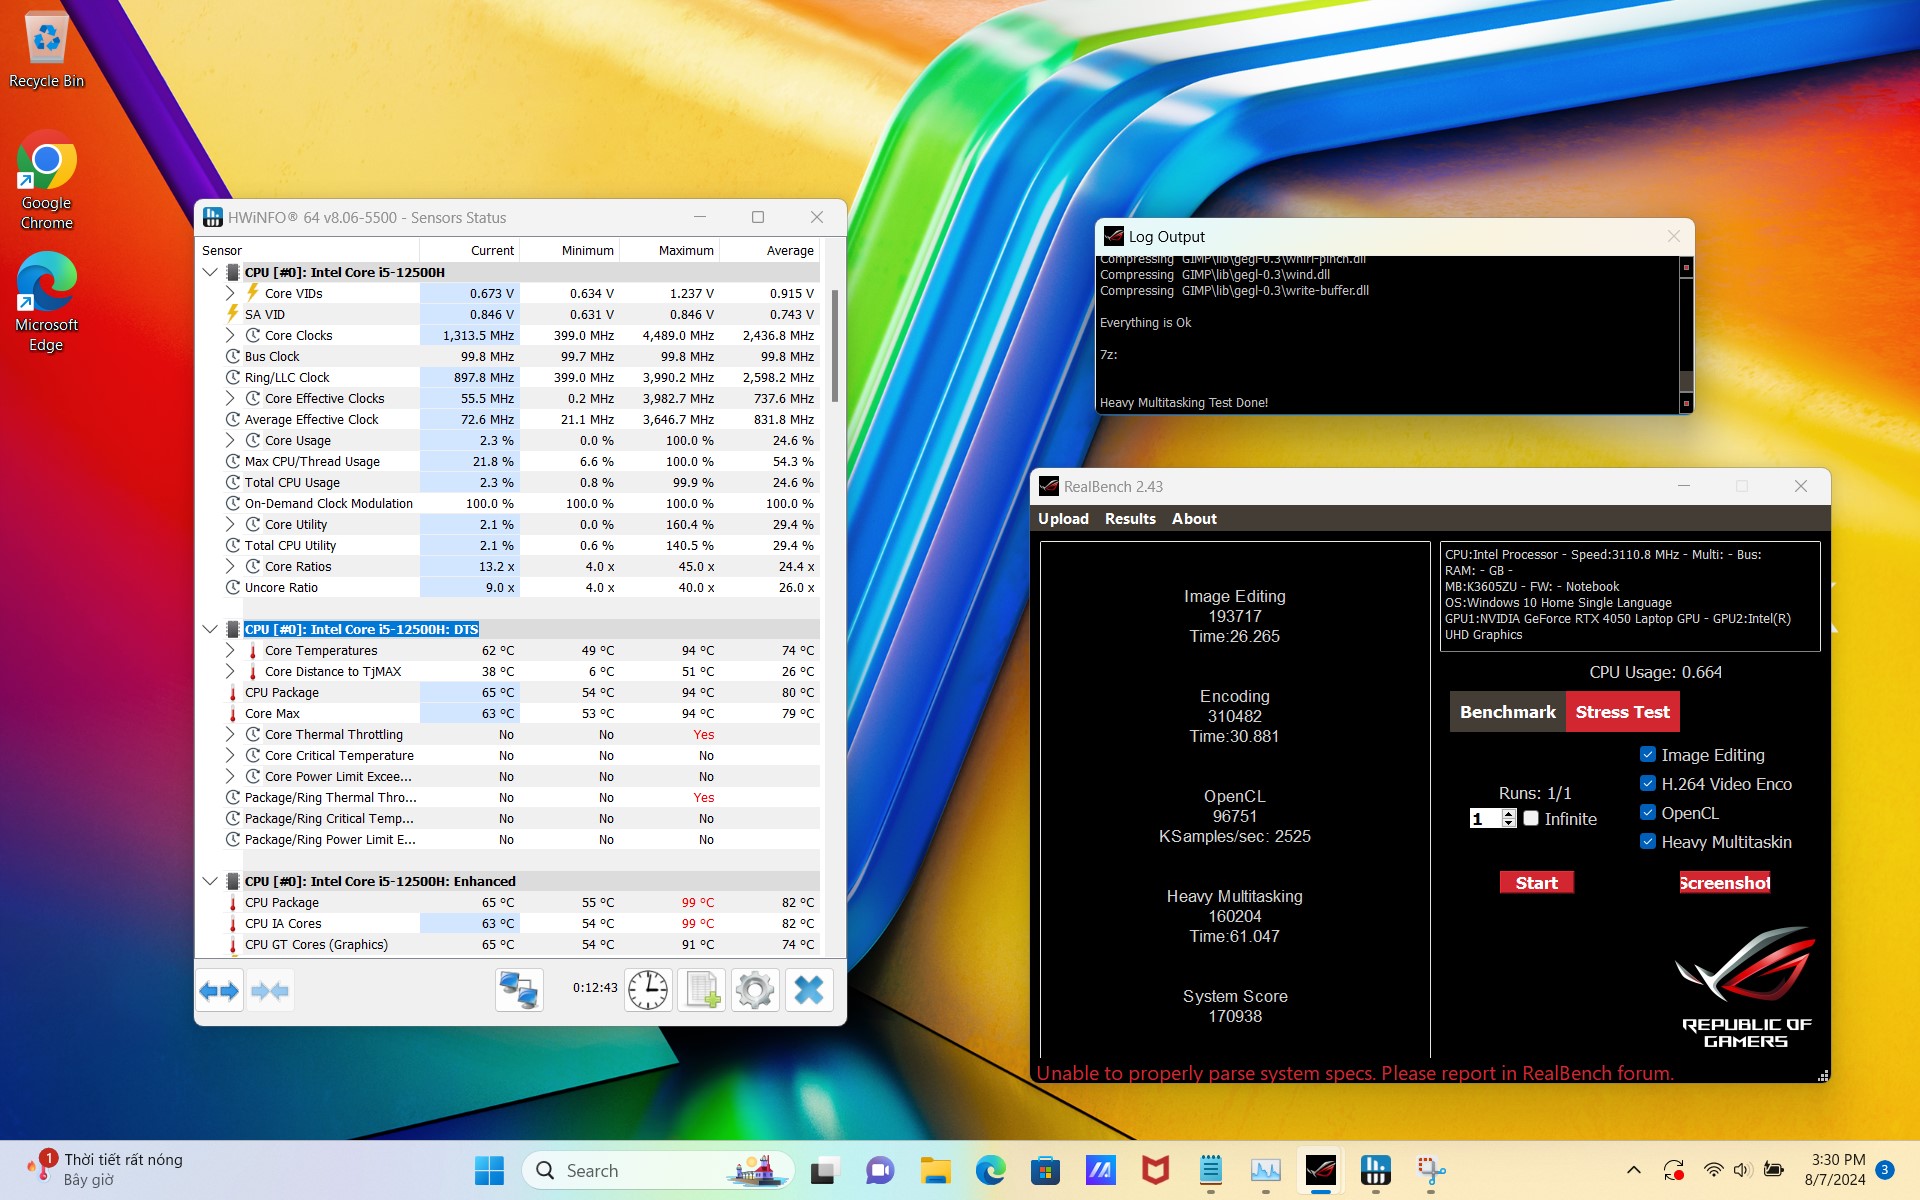Open File Explorer from the taskbar
This screenshot has width=1920, height=1200.
tap(935, 1170)
